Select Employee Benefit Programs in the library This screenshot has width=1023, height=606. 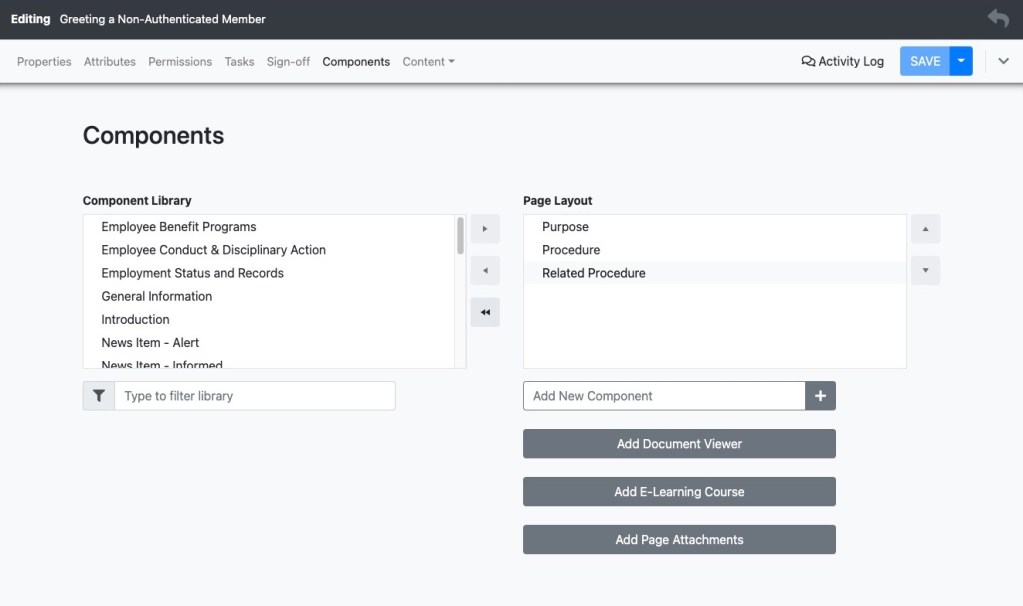coord(177,226)
